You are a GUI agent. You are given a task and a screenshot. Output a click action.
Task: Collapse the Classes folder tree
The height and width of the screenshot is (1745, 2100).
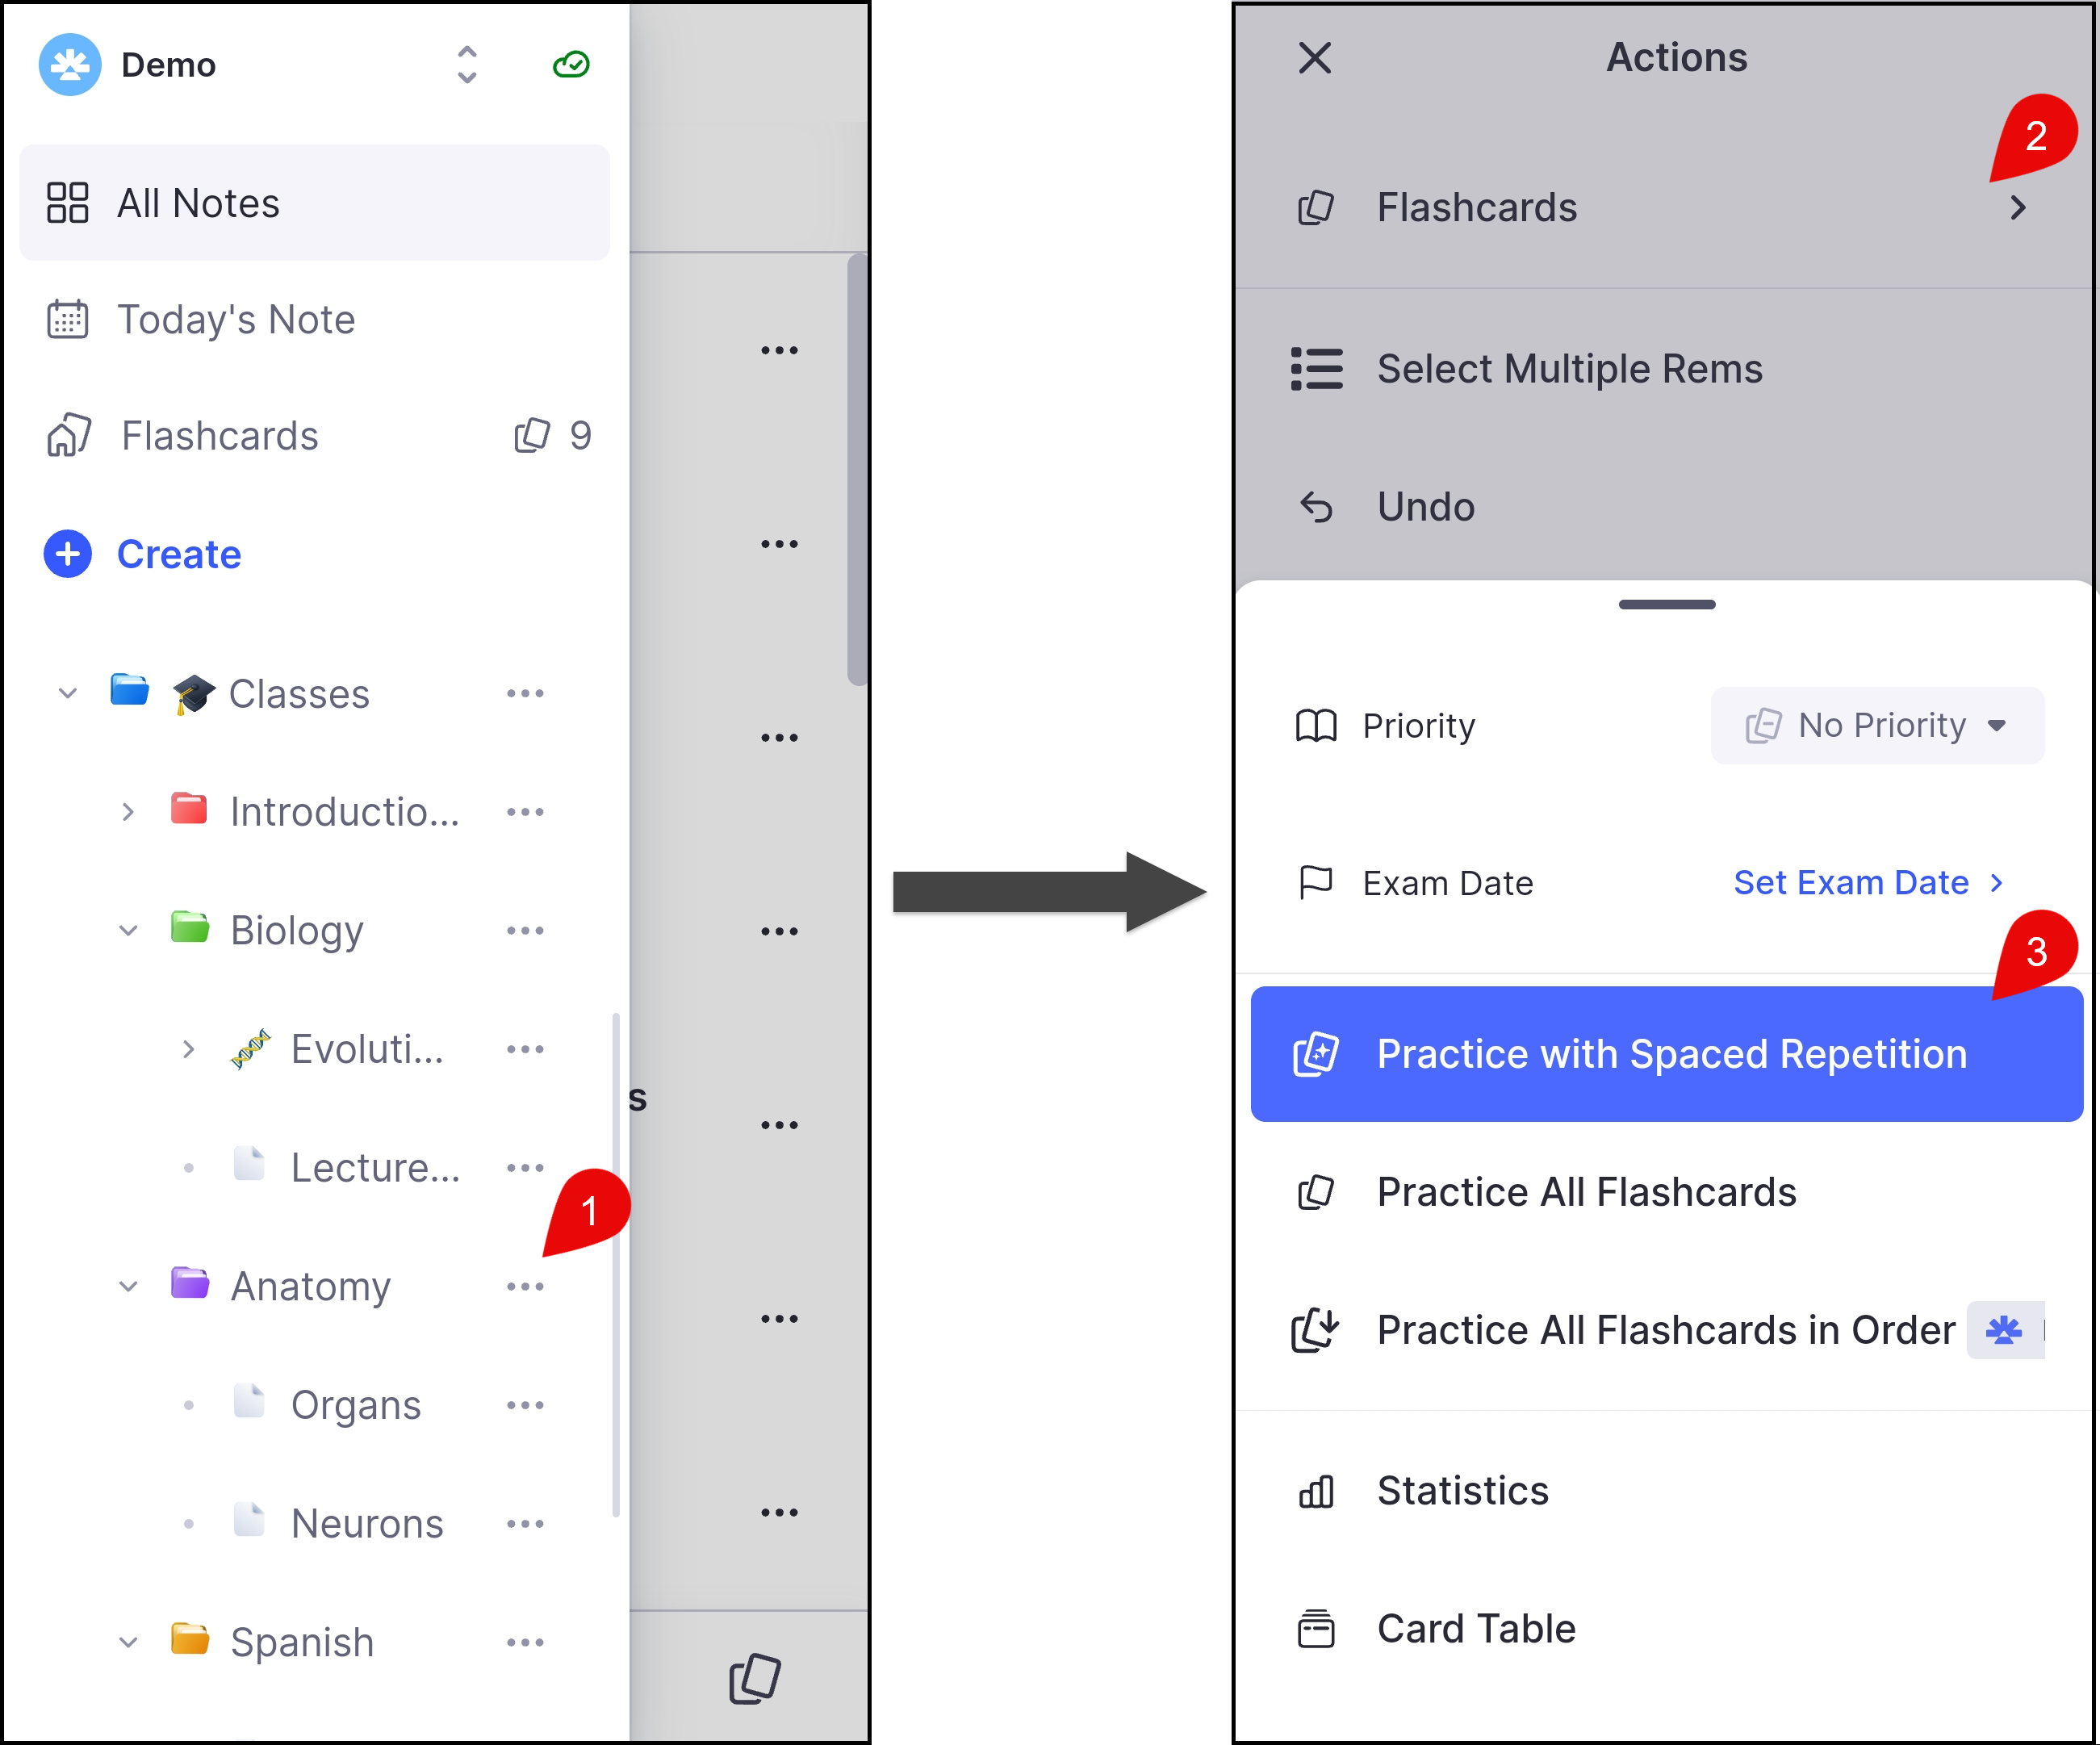(x=68, y=694)
